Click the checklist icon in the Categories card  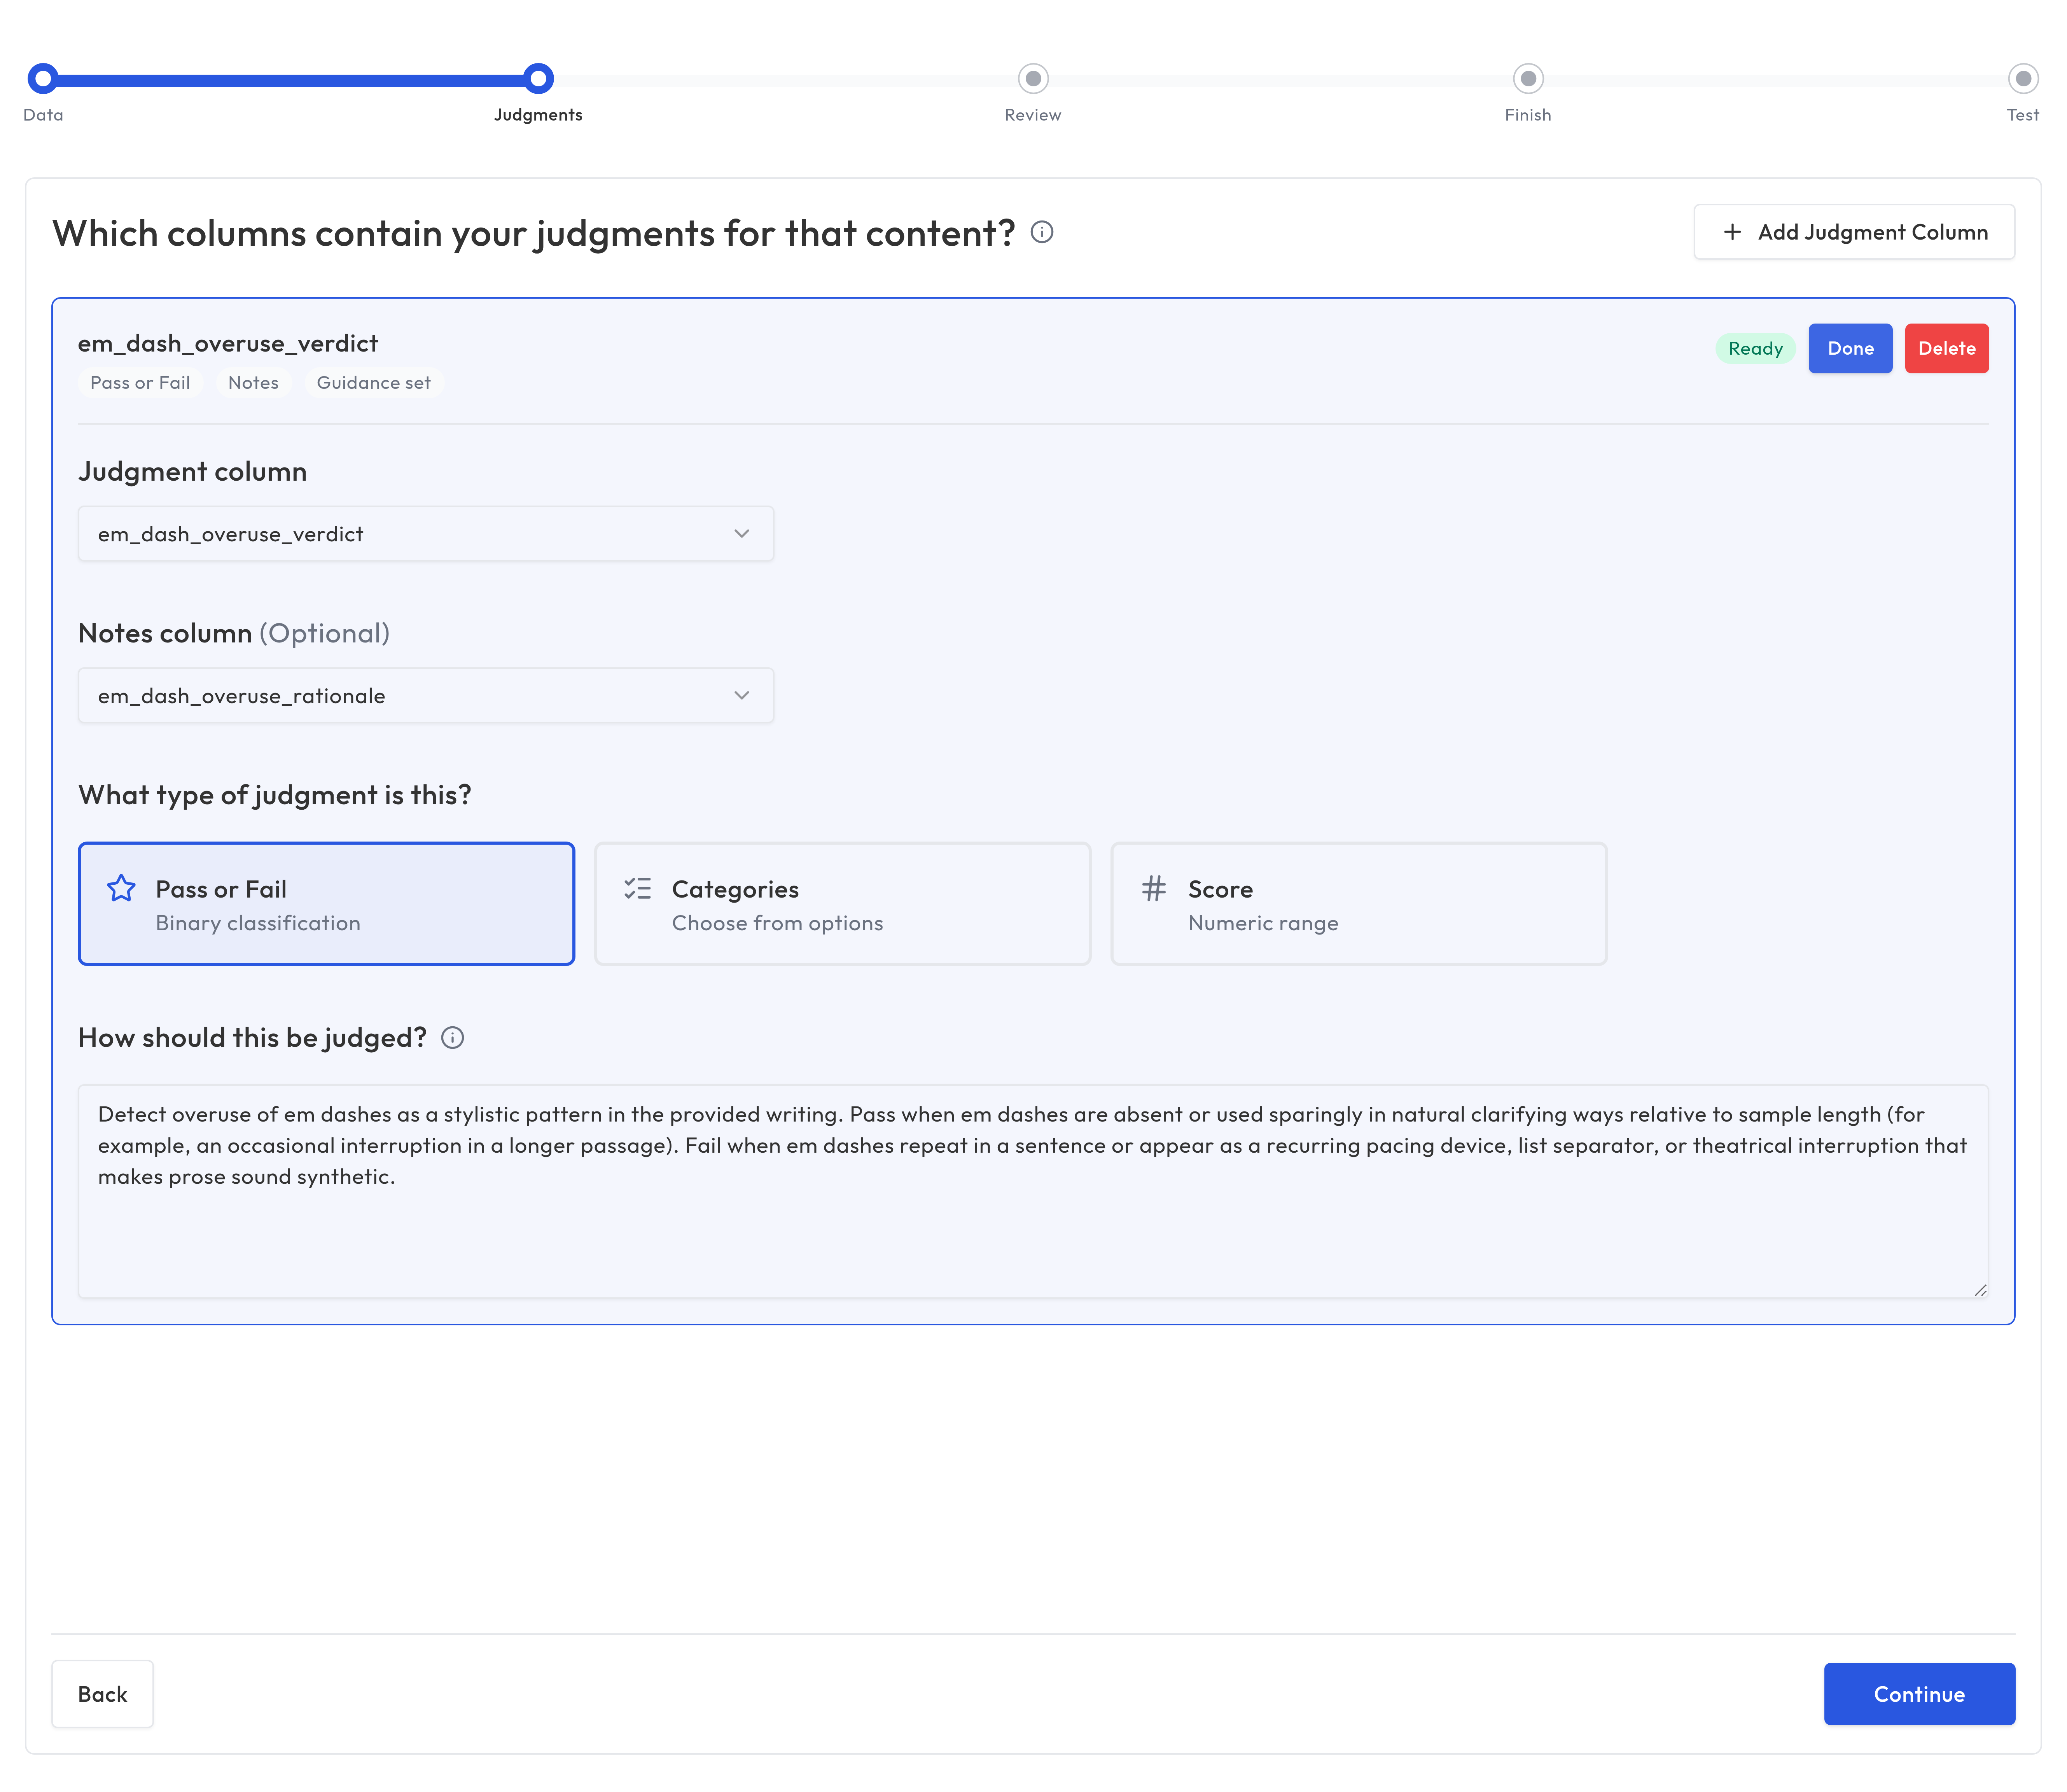pos(636,888)
